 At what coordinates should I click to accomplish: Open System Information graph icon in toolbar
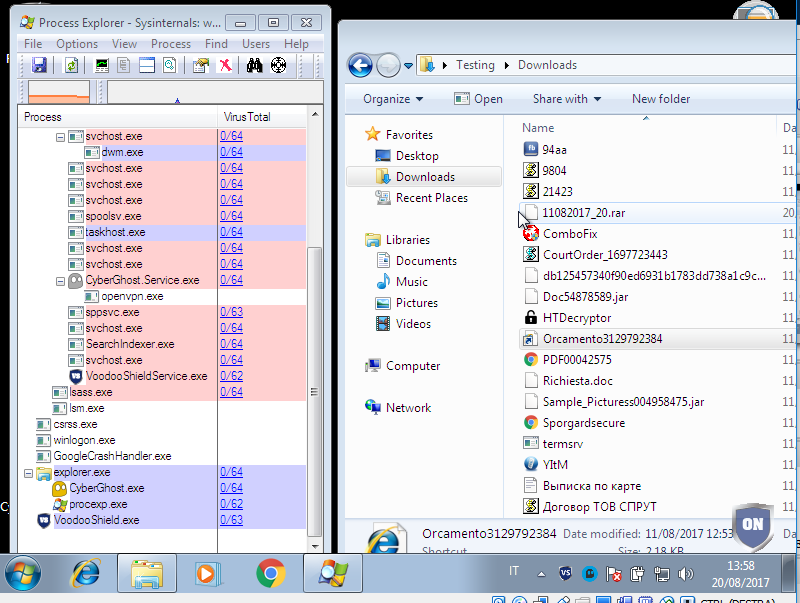click(x=101, y=66)
